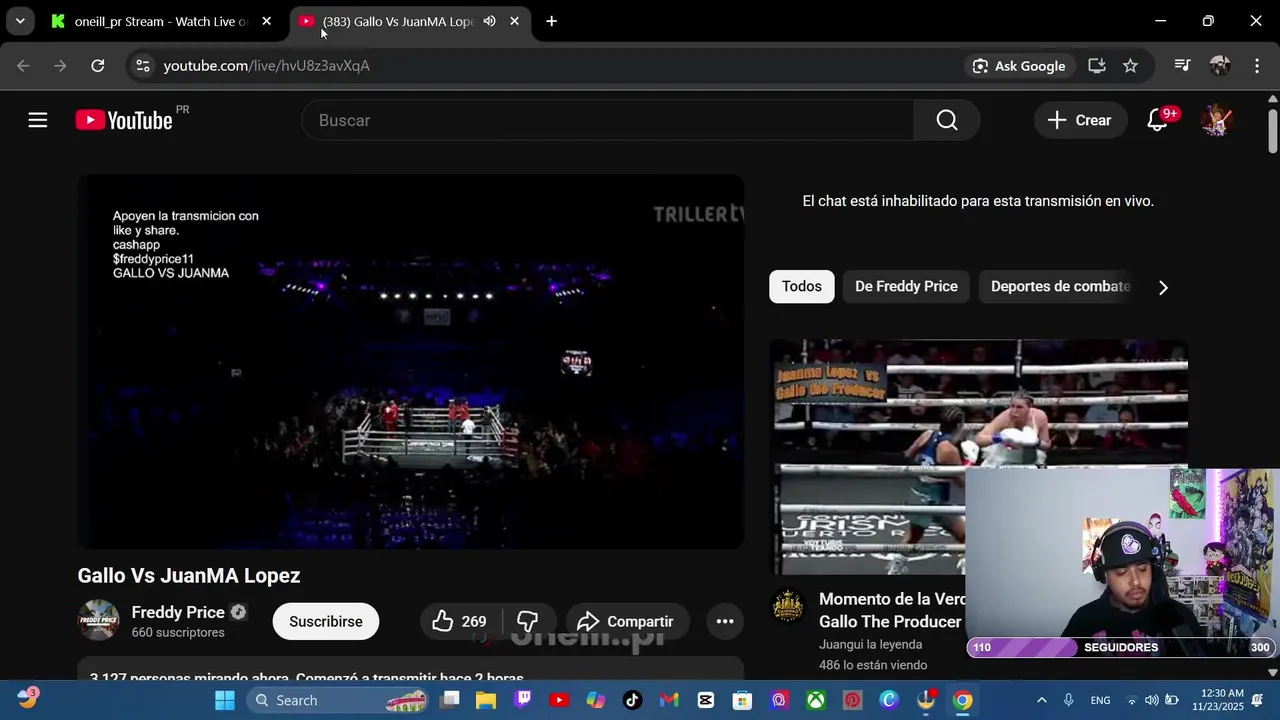The height and width of the screenshot is (720, 1280).
Task: Select the De Freddy Price chip
Action: click(906, 286)
